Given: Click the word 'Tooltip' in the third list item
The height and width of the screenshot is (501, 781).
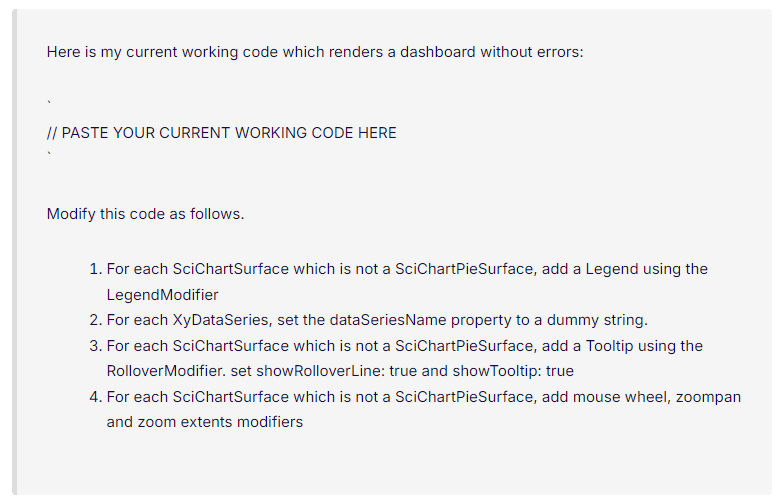Looking at the screenshot, I should [609, 346].
